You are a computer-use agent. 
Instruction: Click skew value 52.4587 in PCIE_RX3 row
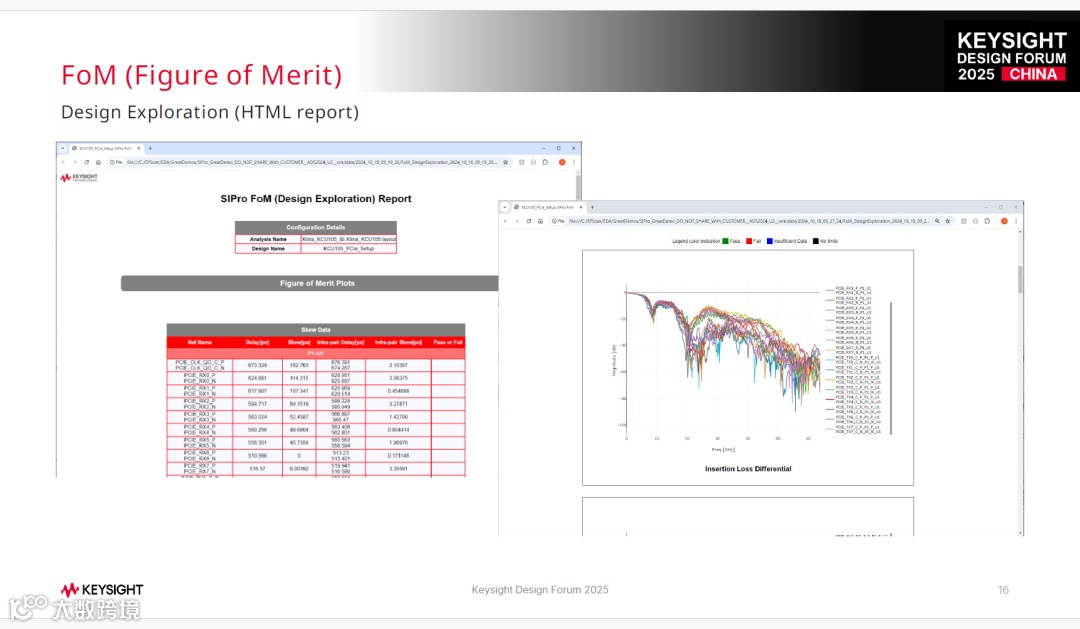tap(299, 417)
